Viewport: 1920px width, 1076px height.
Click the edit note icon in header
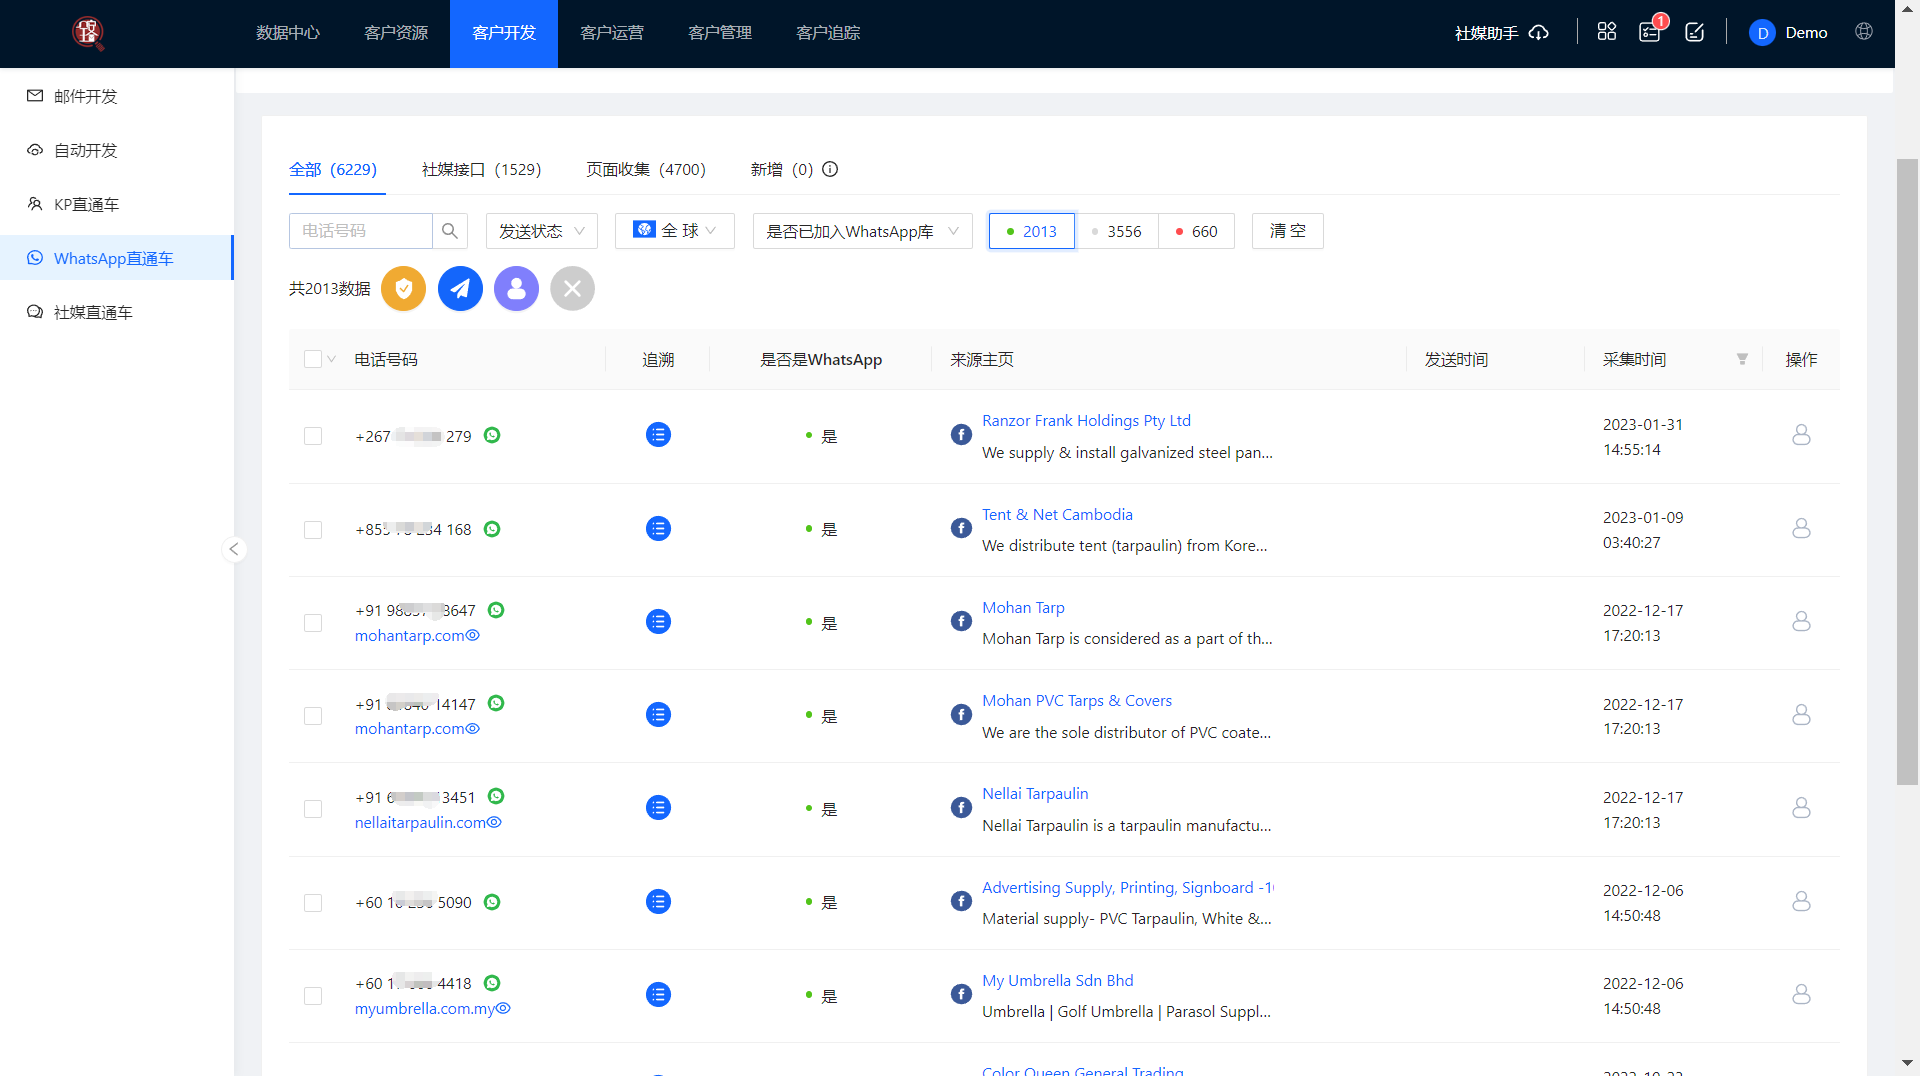coord(1694,32)
